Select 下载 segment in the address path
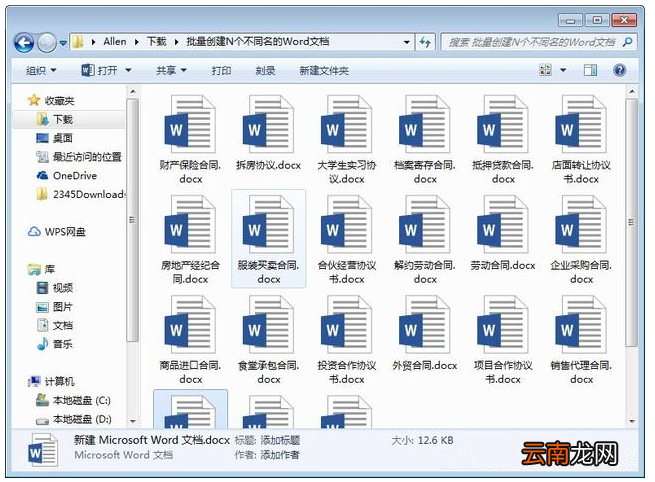655x482 pixels. coord(157,42)
